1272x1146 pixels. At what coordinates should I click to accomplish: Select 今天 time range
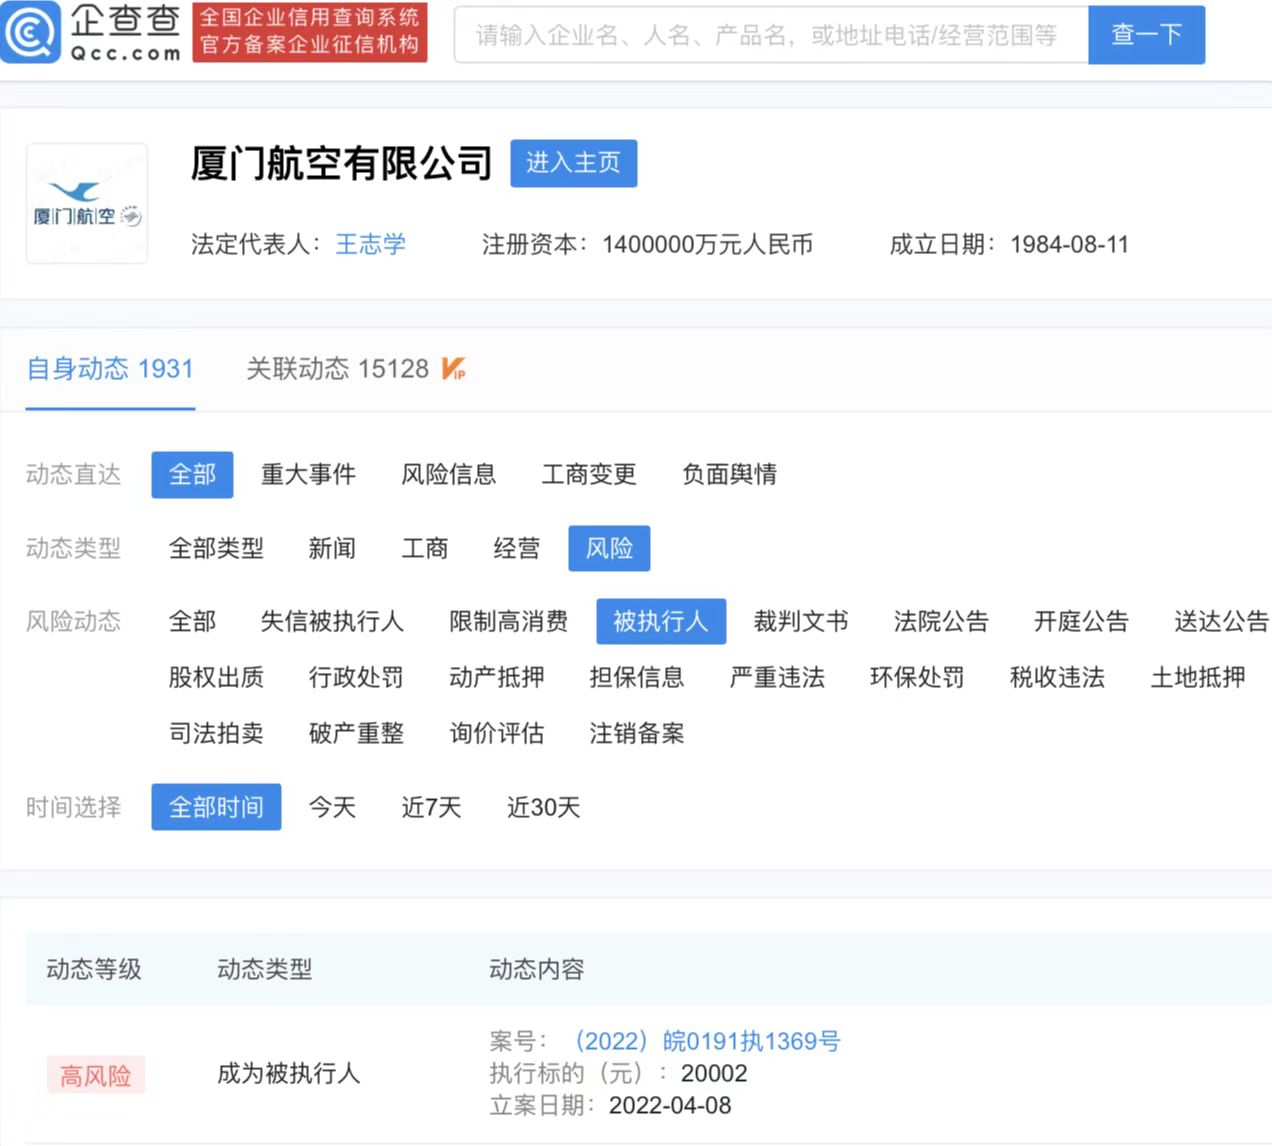click(332, 807)
